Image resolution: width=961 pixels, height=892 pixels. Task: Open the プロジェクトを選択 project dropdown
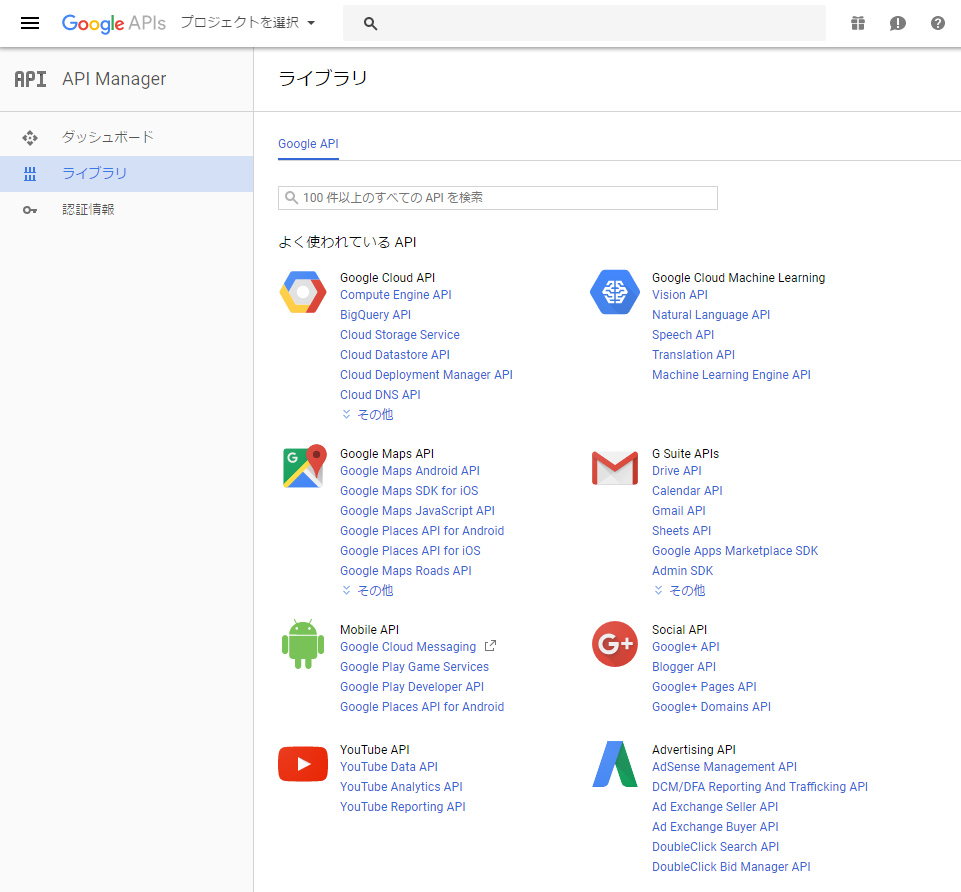pos(248,23)
